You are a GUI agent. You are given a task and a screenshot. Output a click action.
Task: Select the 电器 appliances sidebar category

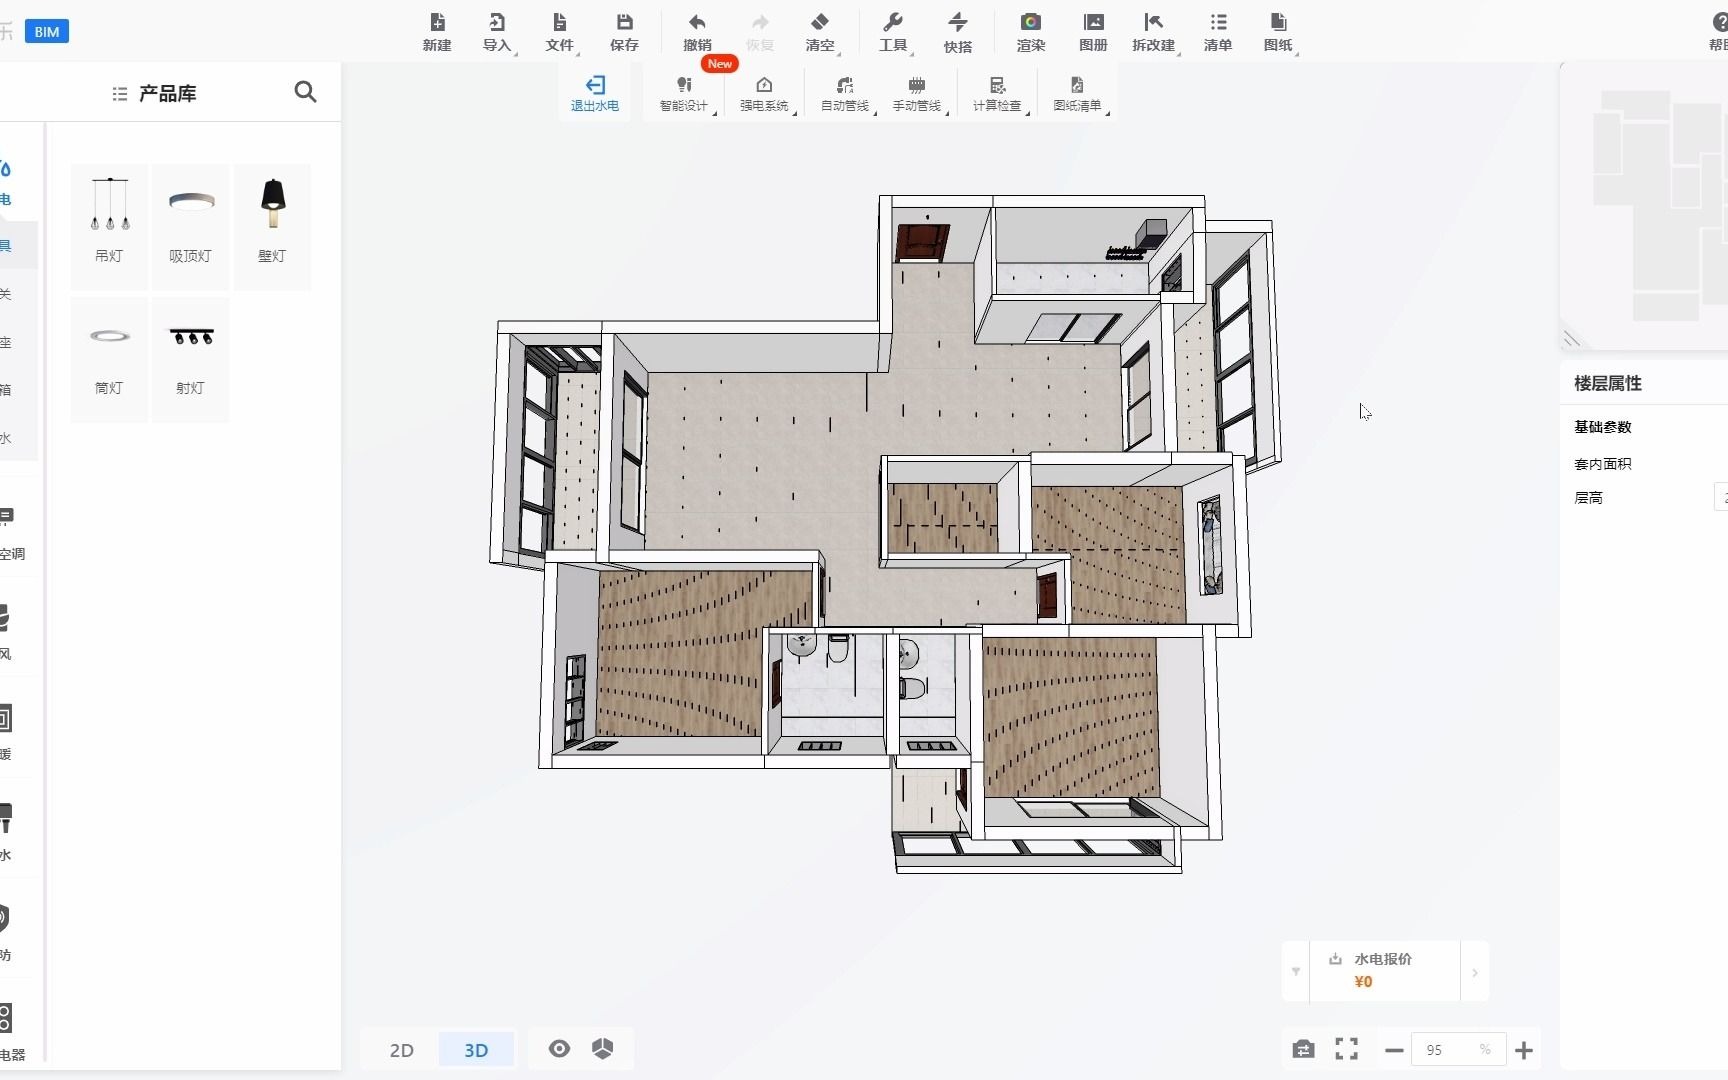10,1033
